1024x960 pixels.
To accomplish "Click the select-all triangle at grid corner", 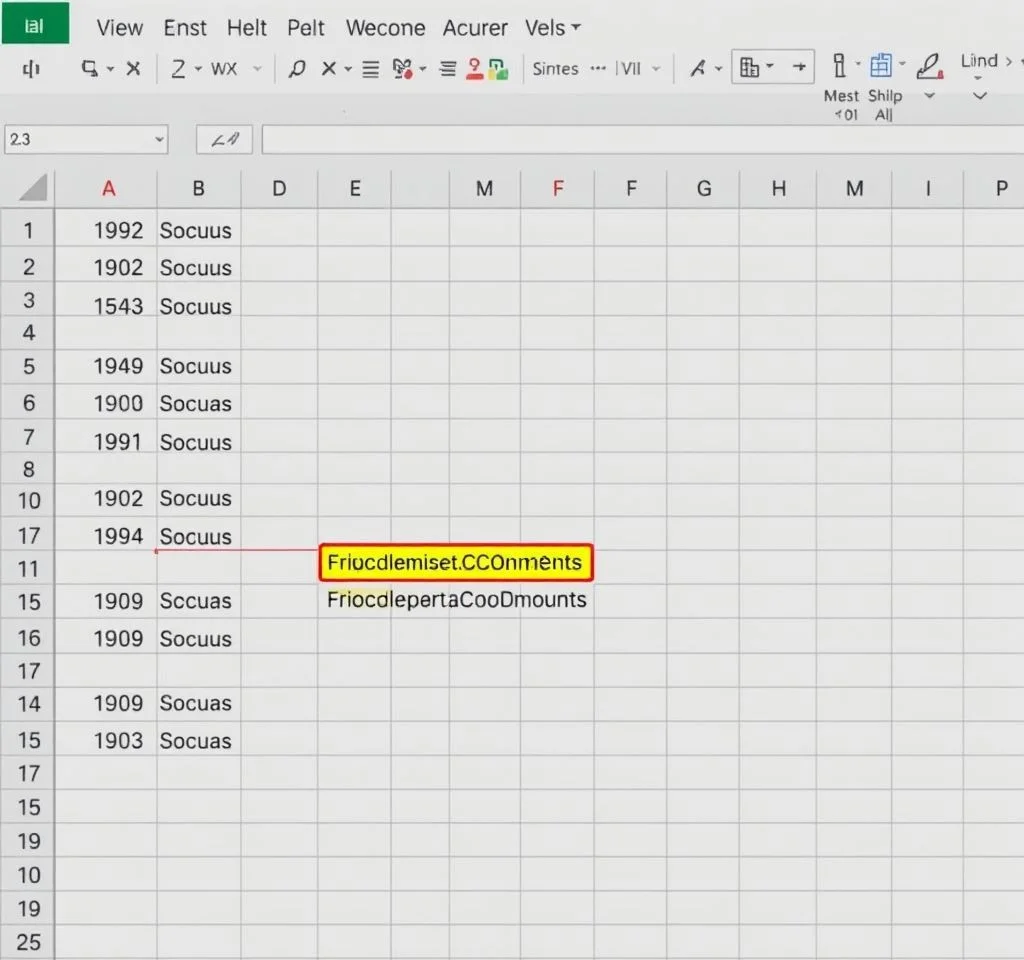I will tap(32, 188).
